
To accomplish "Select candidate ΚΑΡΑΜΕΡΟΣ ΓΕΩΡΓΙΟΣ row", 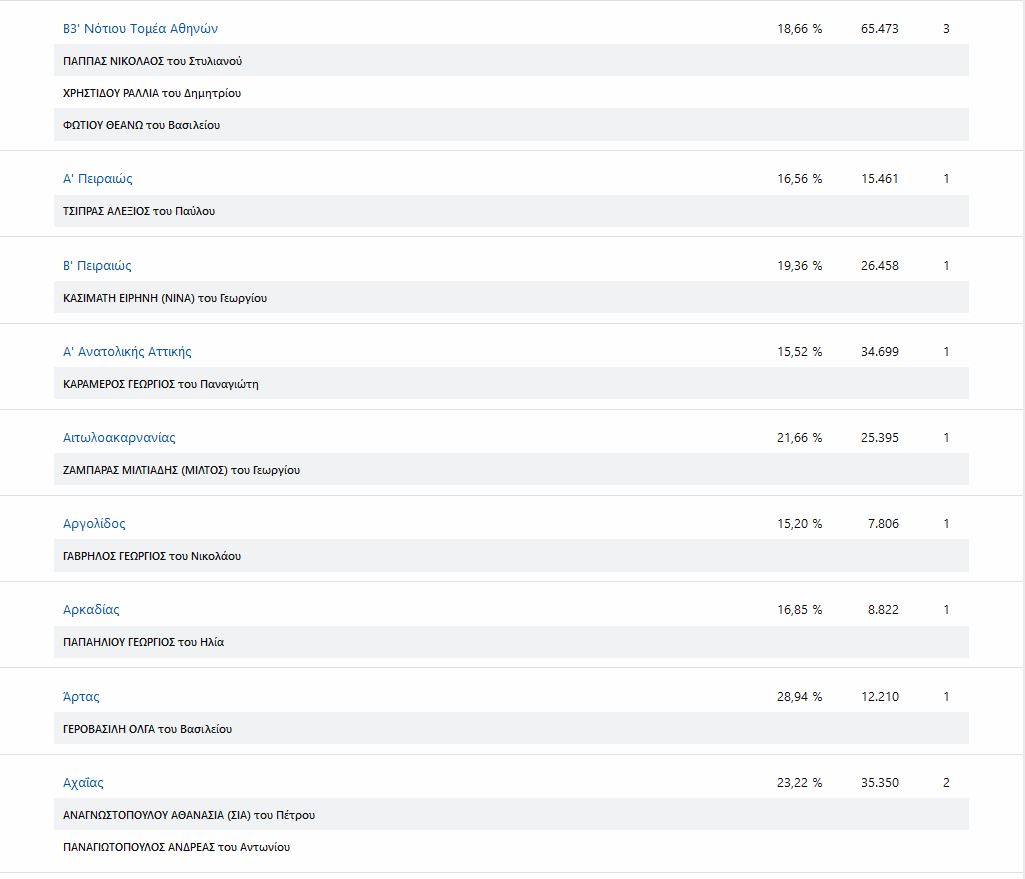I will (160, 384).
